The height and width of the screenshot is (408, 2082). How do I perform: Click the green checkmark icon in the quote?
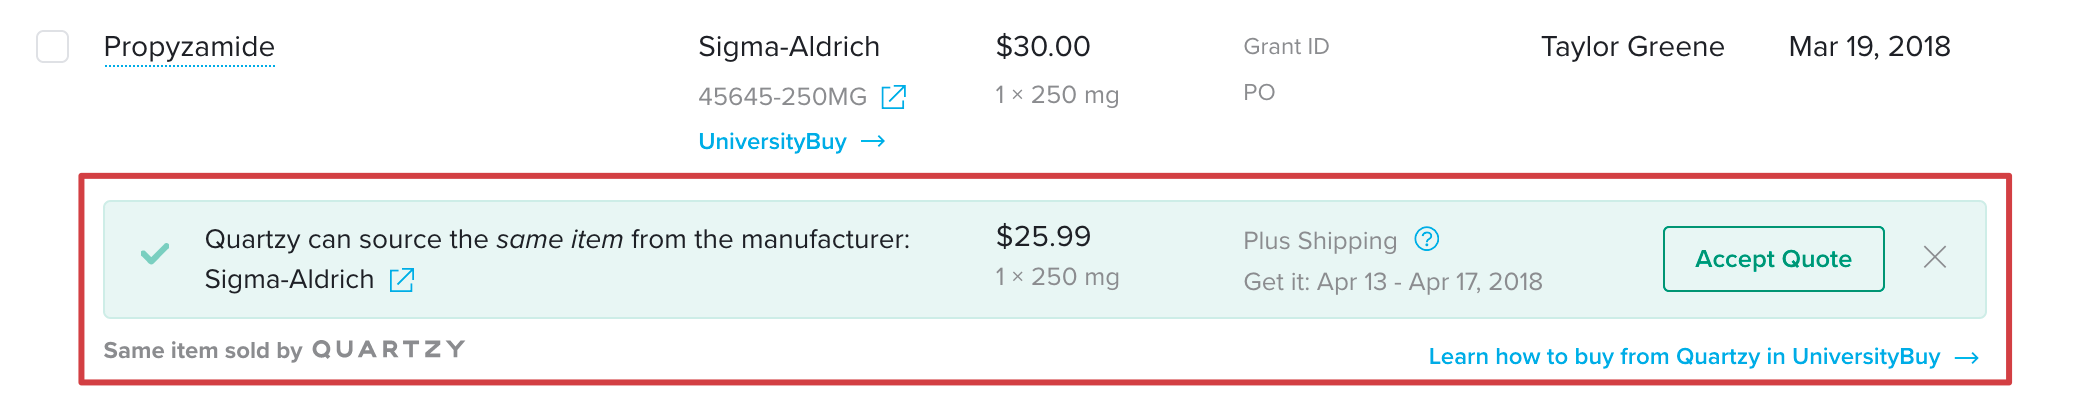155,254
